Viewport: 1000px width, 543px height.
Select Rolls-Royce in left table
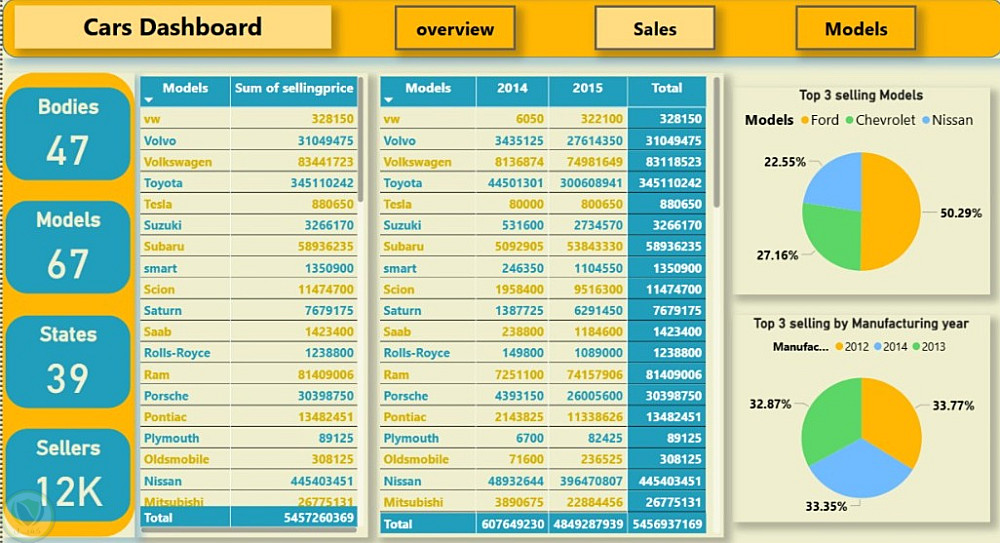(177, 353)
